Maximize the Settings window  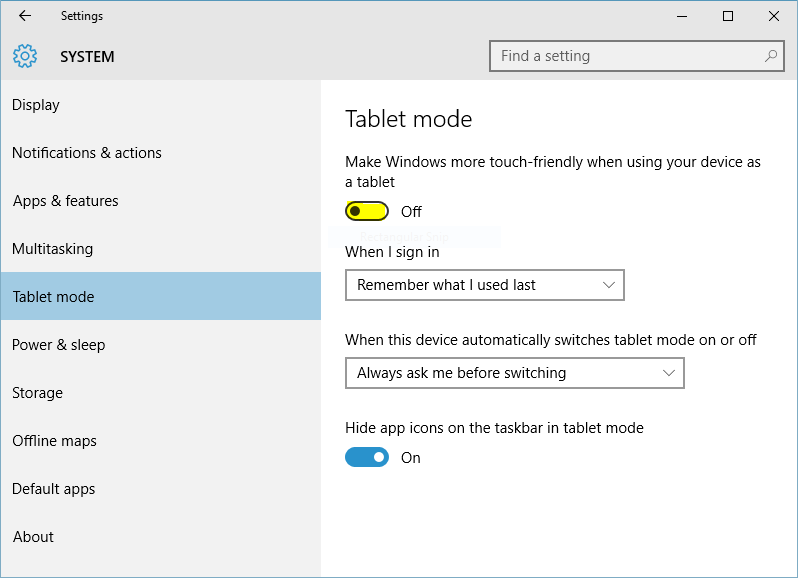point(728,16)
